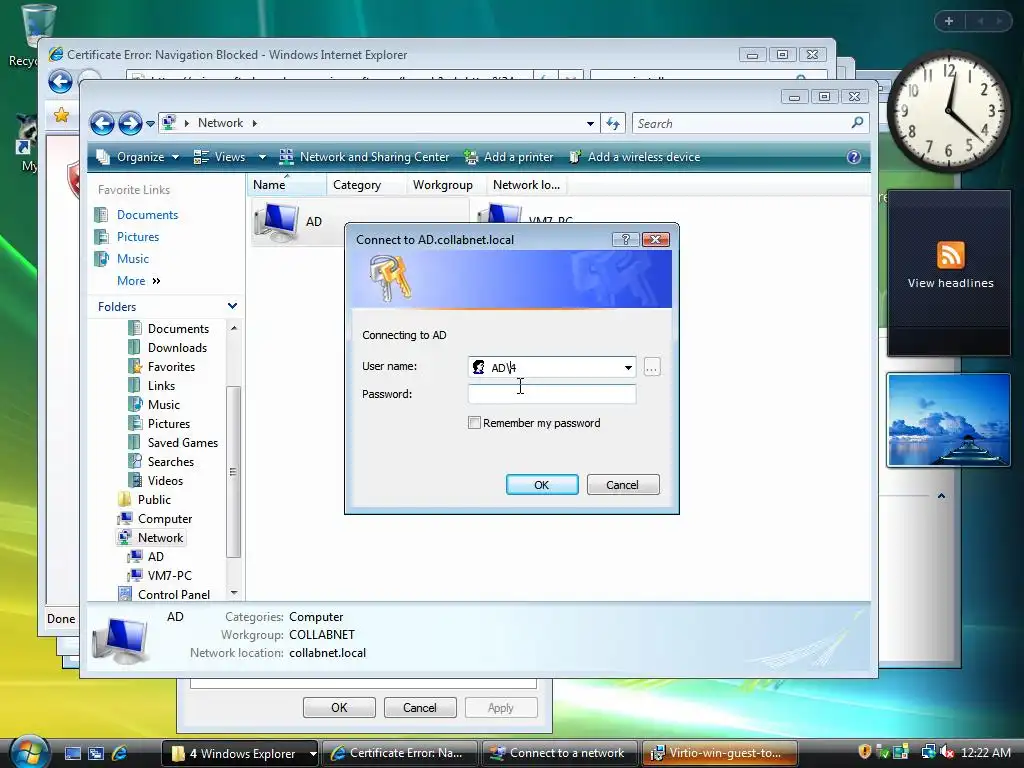Select Saved Games folder in tree
Image resolution: width=1024 pixels, height=768 pixels.
[x=182, y=442]
